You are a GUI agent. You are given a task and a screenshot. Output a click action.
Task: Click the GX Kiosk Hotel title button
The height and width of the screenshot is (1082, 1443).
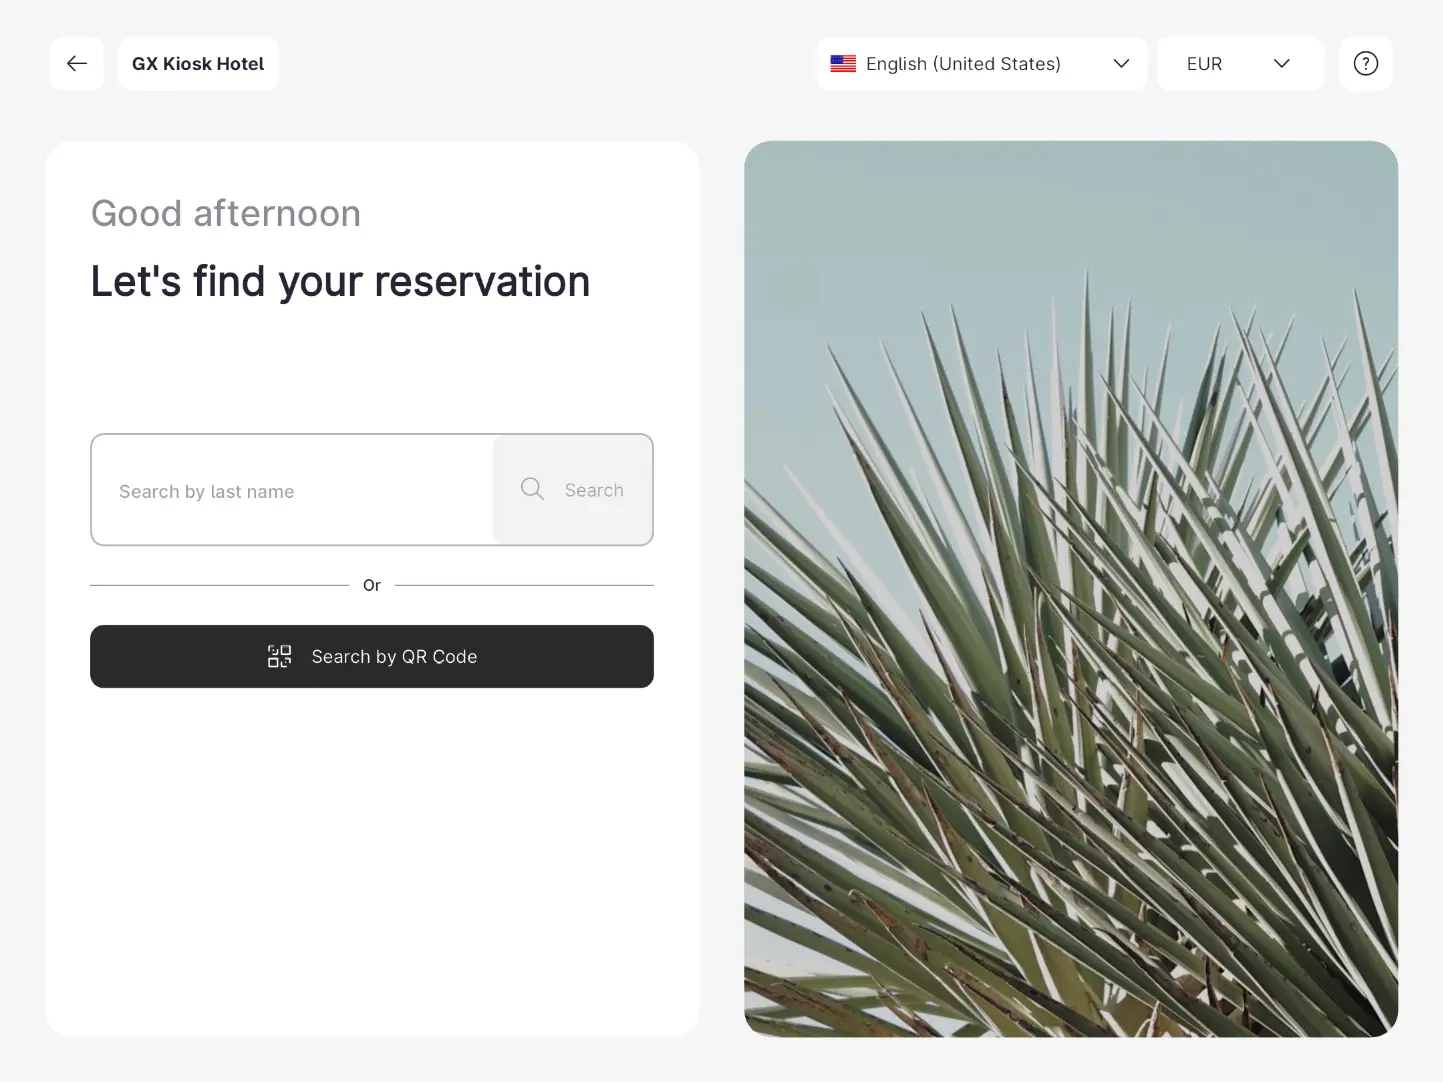pos(198,64)
